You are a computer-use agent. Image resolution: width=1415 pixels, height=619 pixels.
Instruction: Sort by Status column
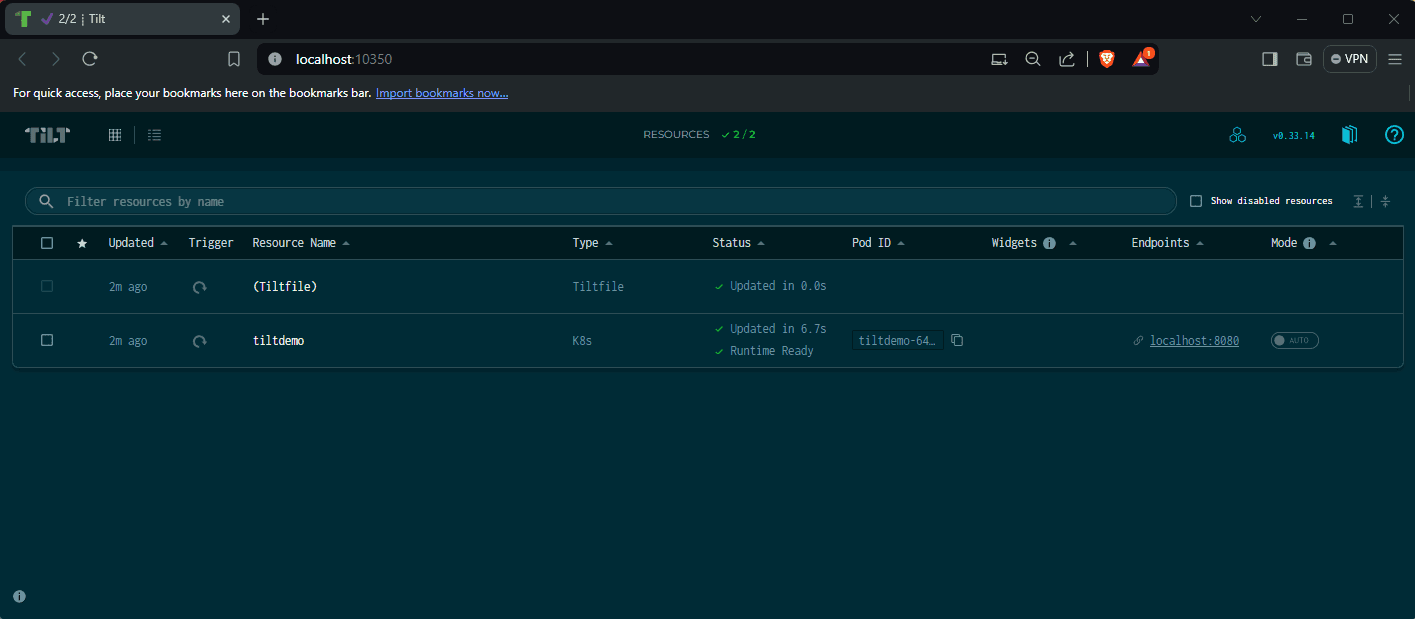click(x=738, y=243)
